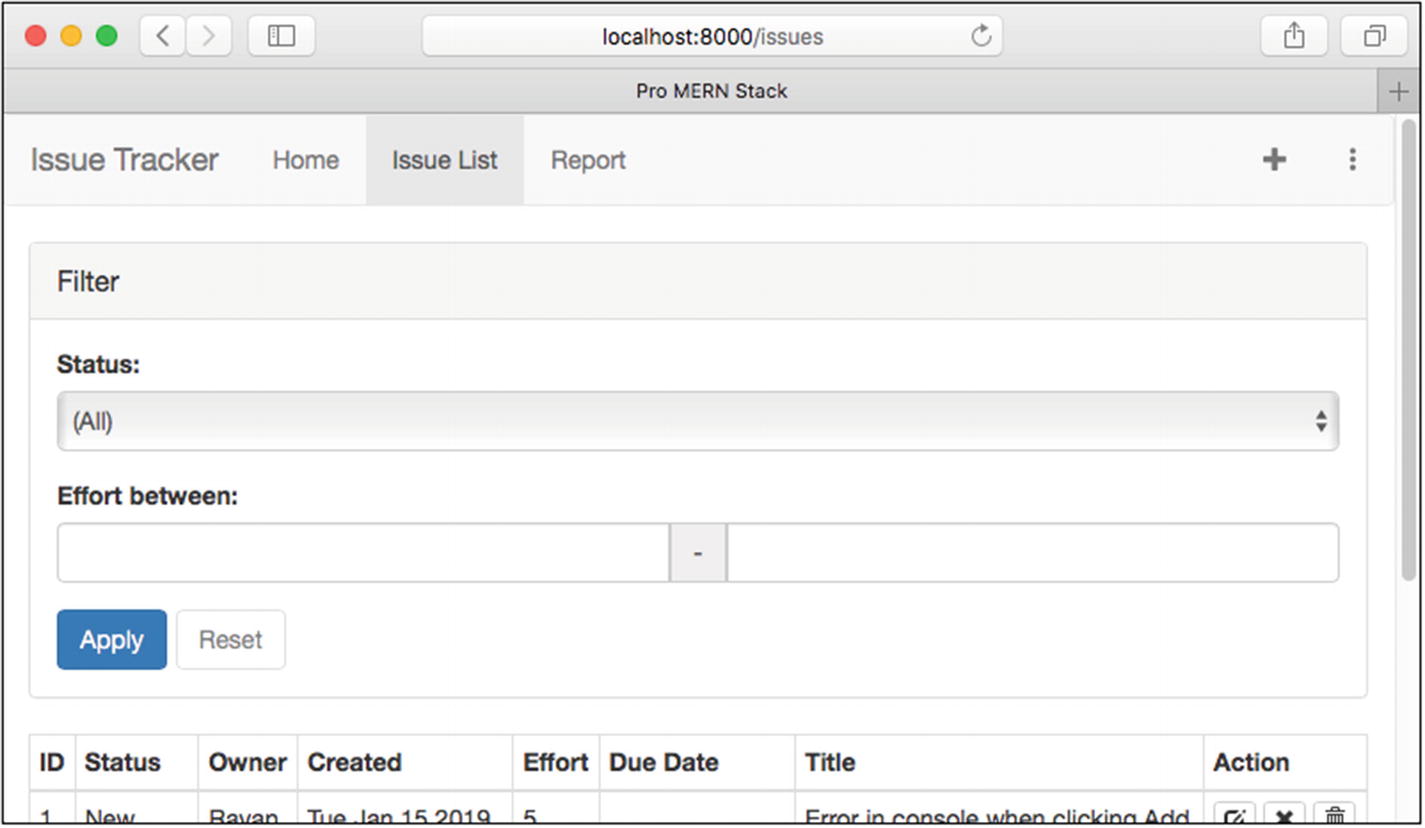Click the plus icon to create issue

(x=1274, y=160)
